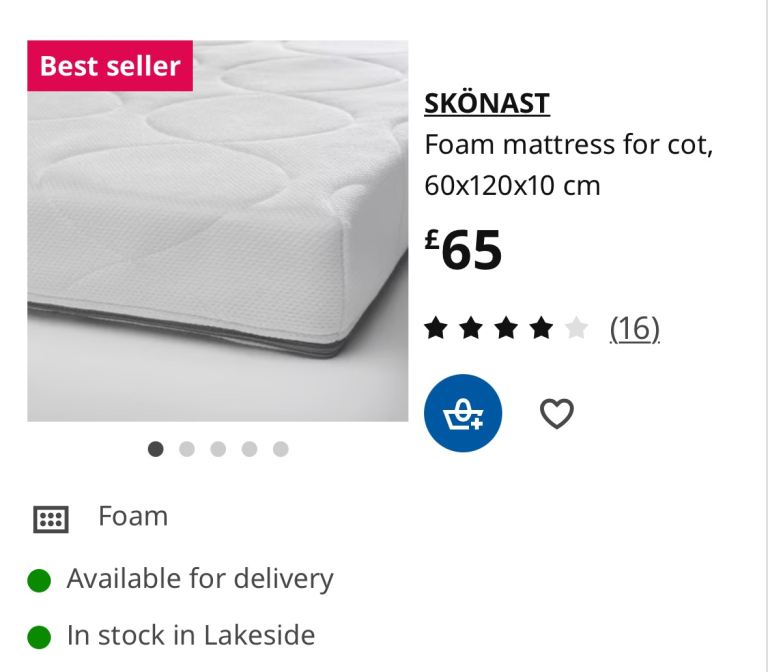Open the (16) reviews link

[635, 328]
